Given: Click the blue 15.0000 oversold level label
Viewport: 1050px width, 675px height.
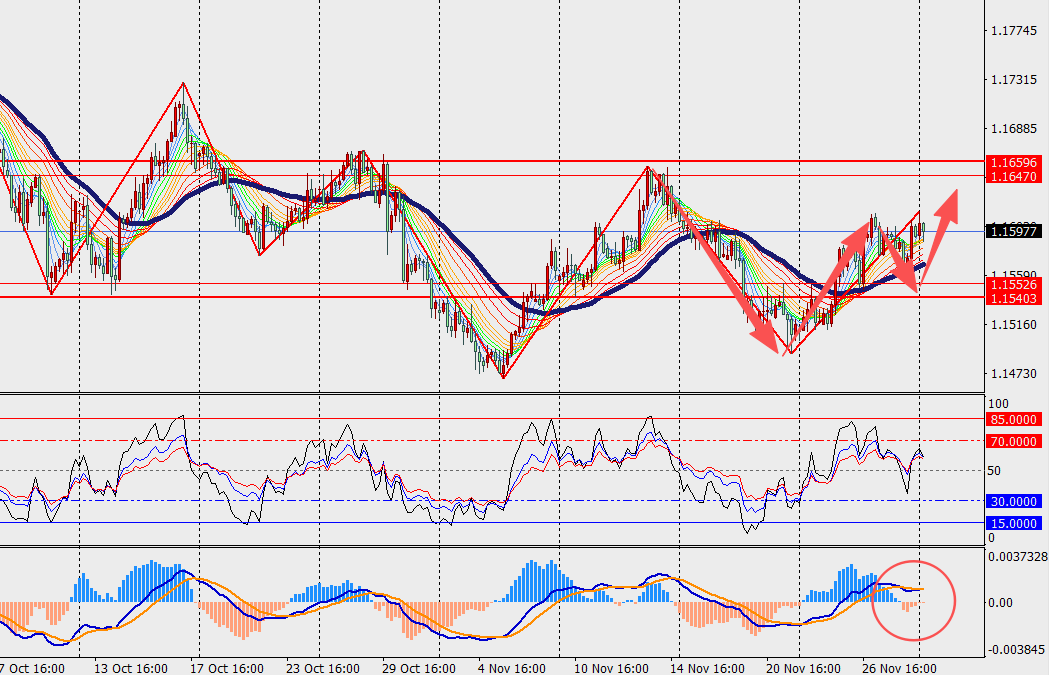Looking at the screenshot, I should coord(1013,523).
